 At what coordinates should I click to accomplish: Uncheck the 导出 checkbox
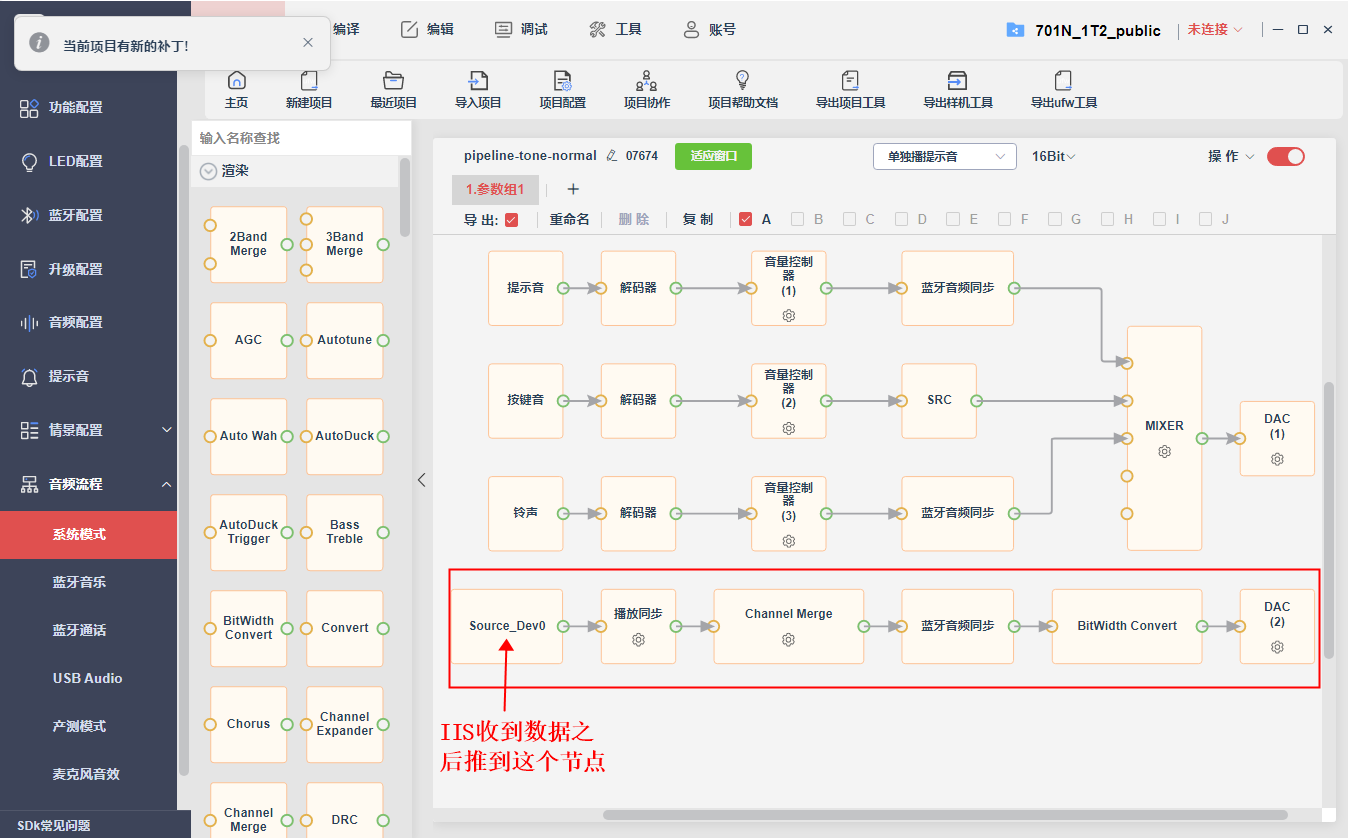click(512, 220)
